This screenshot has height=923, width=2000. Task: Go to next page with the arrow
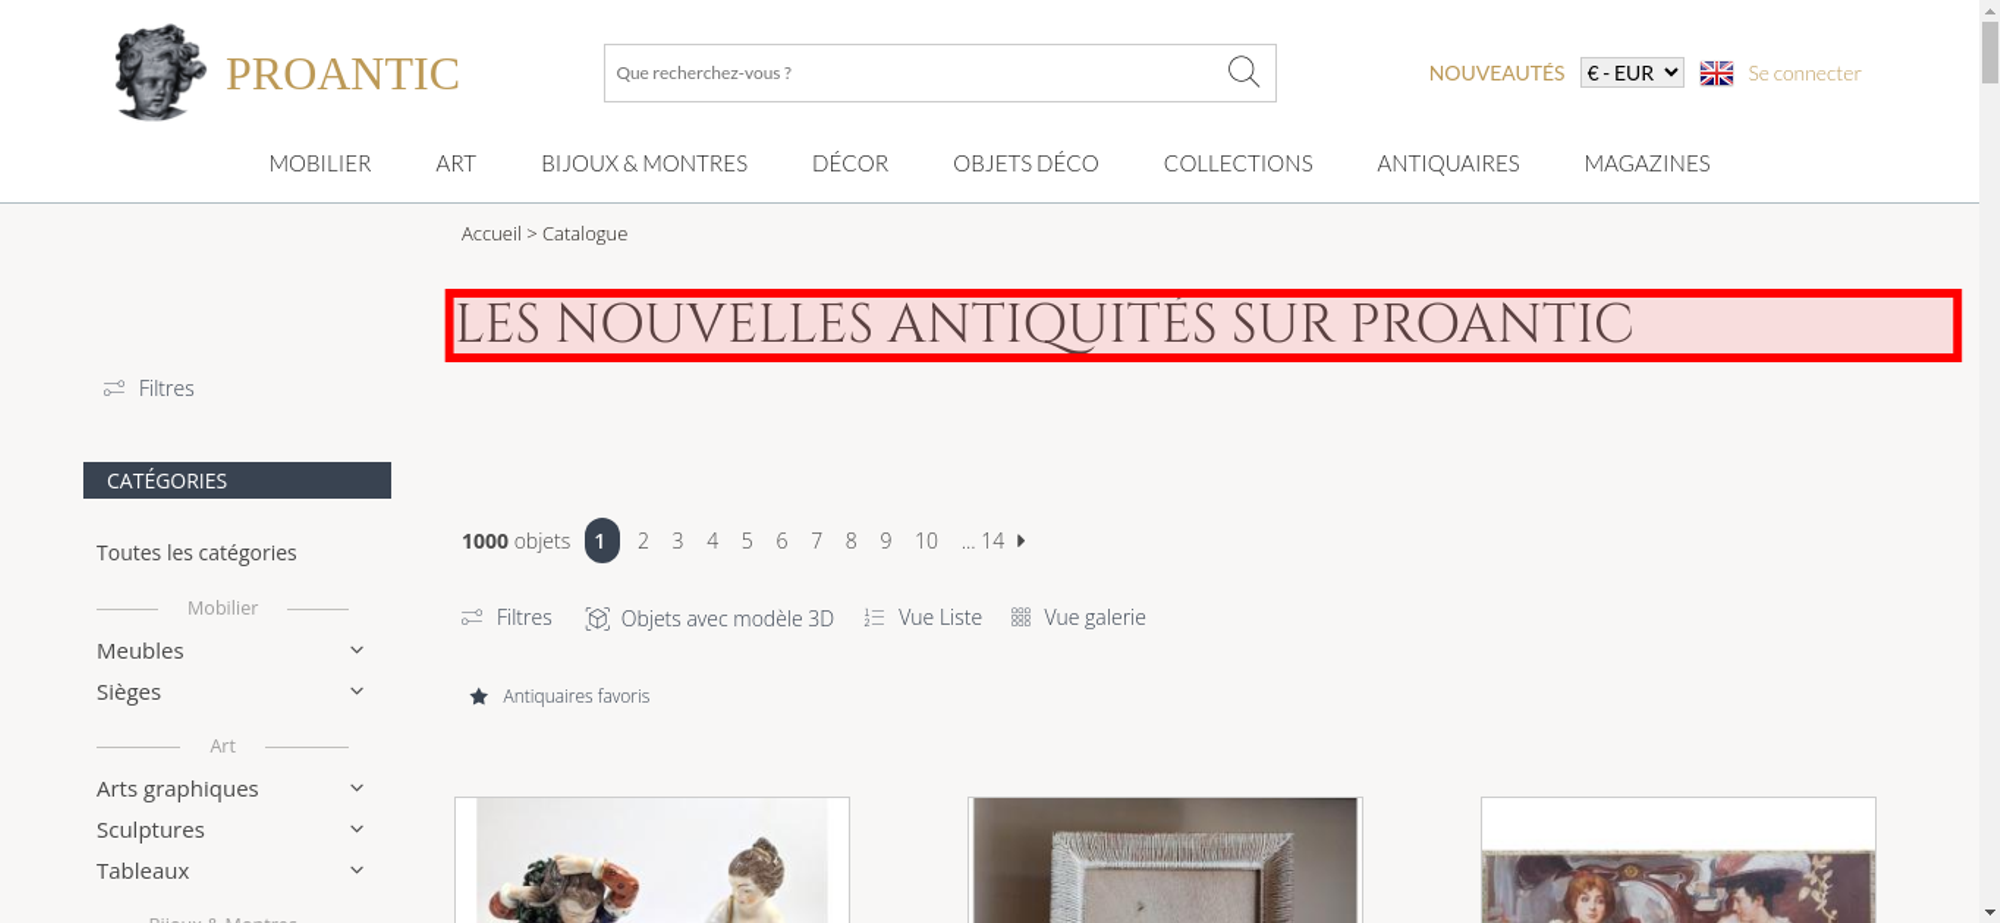pyautogui.click(x=1021, y=541)
